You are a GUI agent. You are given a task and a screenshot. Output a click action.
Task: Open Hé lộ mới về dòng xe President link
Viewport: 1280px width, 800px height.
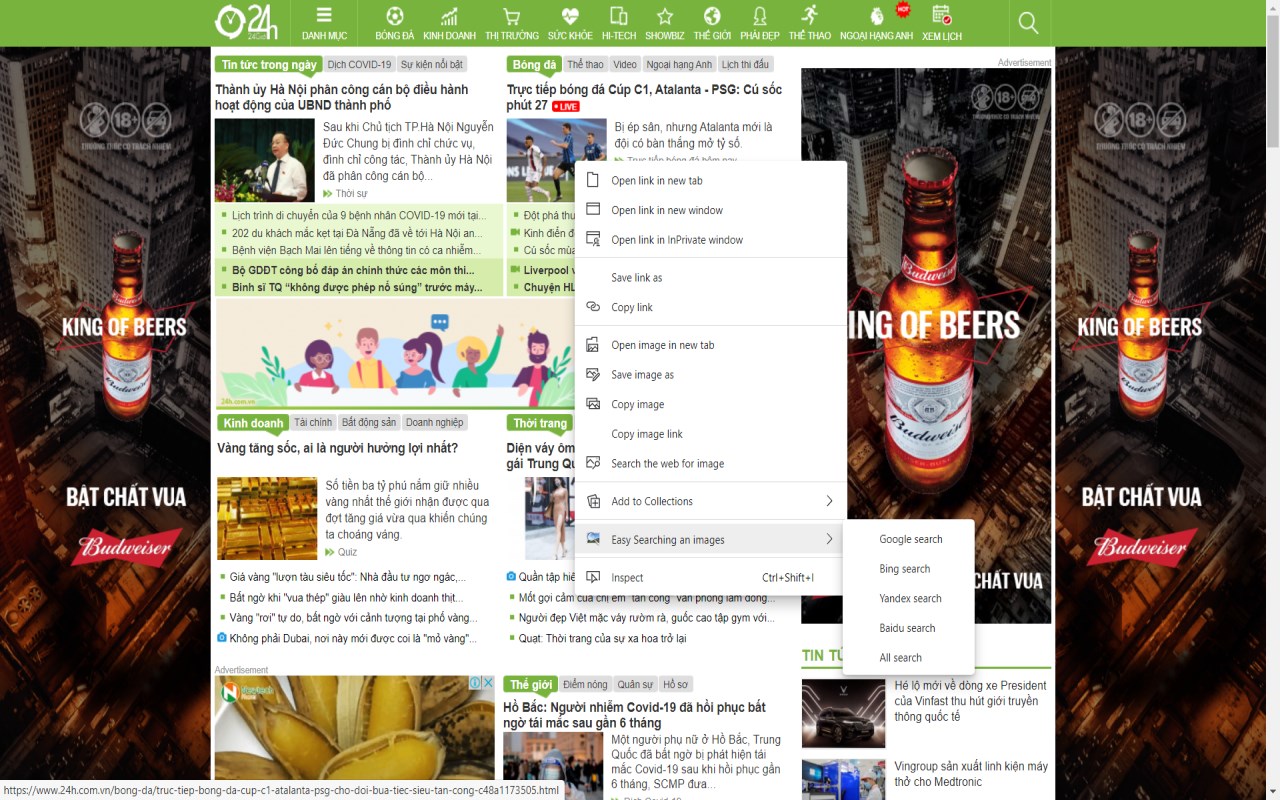click(x=970, y=701)
